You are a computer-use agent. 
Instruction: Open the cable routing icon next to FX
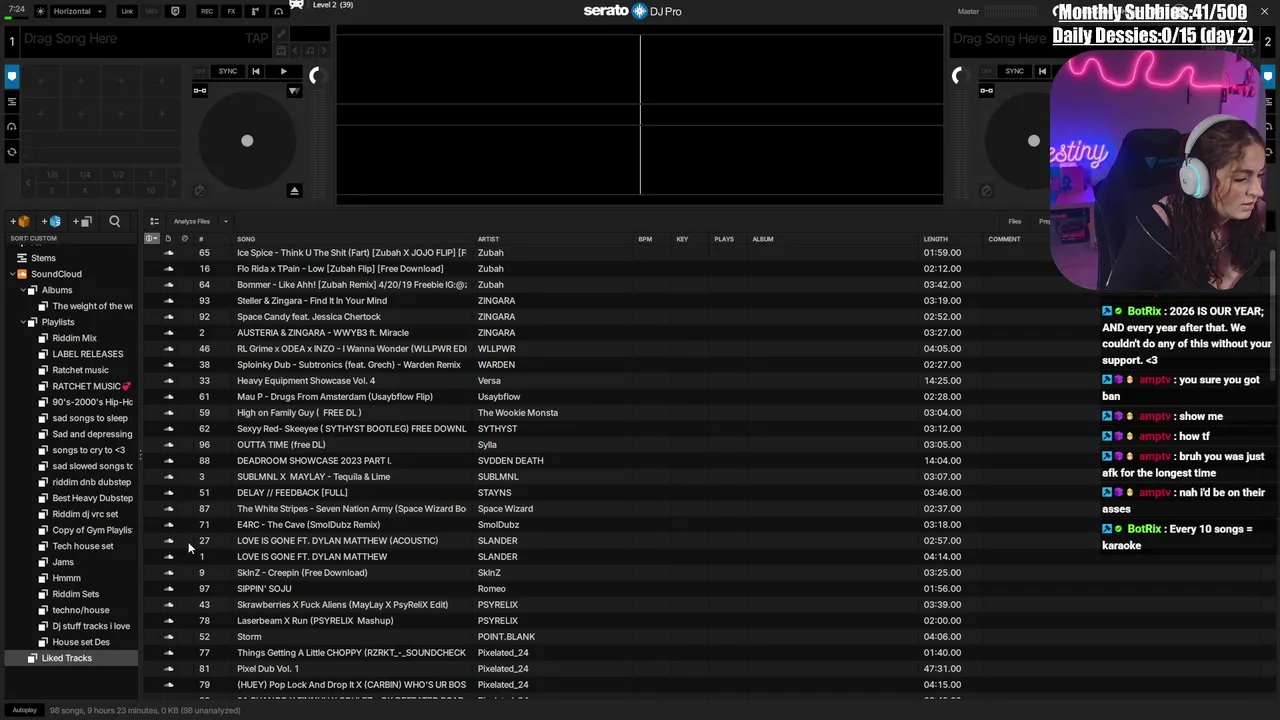click(255, 11)
